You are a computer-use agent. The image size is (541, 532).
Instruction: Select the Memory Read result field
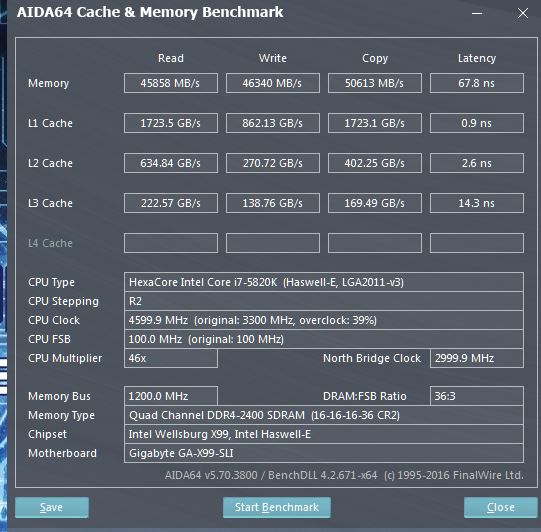(x=171, y=83)
